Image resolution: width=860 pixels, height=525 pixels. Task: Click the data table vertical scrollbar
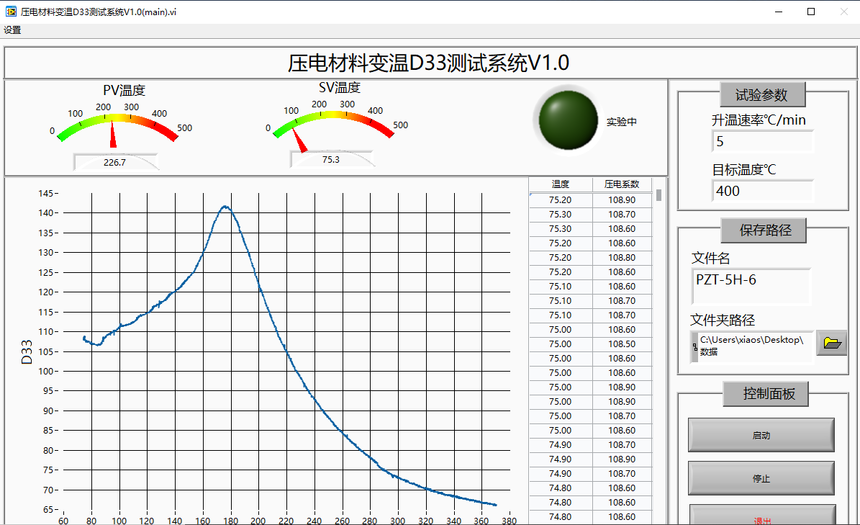coord(659,350)
